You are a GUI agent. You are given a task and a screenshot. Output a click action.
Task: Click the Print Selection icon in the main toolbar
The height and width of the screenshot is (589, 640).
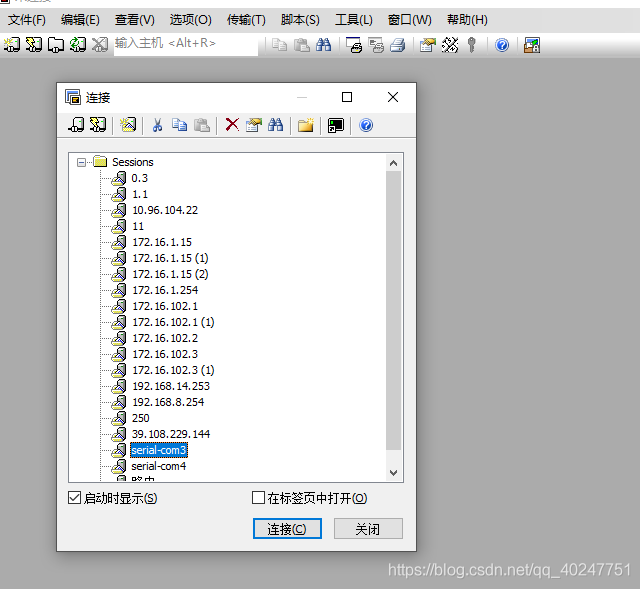click(376, 45)
